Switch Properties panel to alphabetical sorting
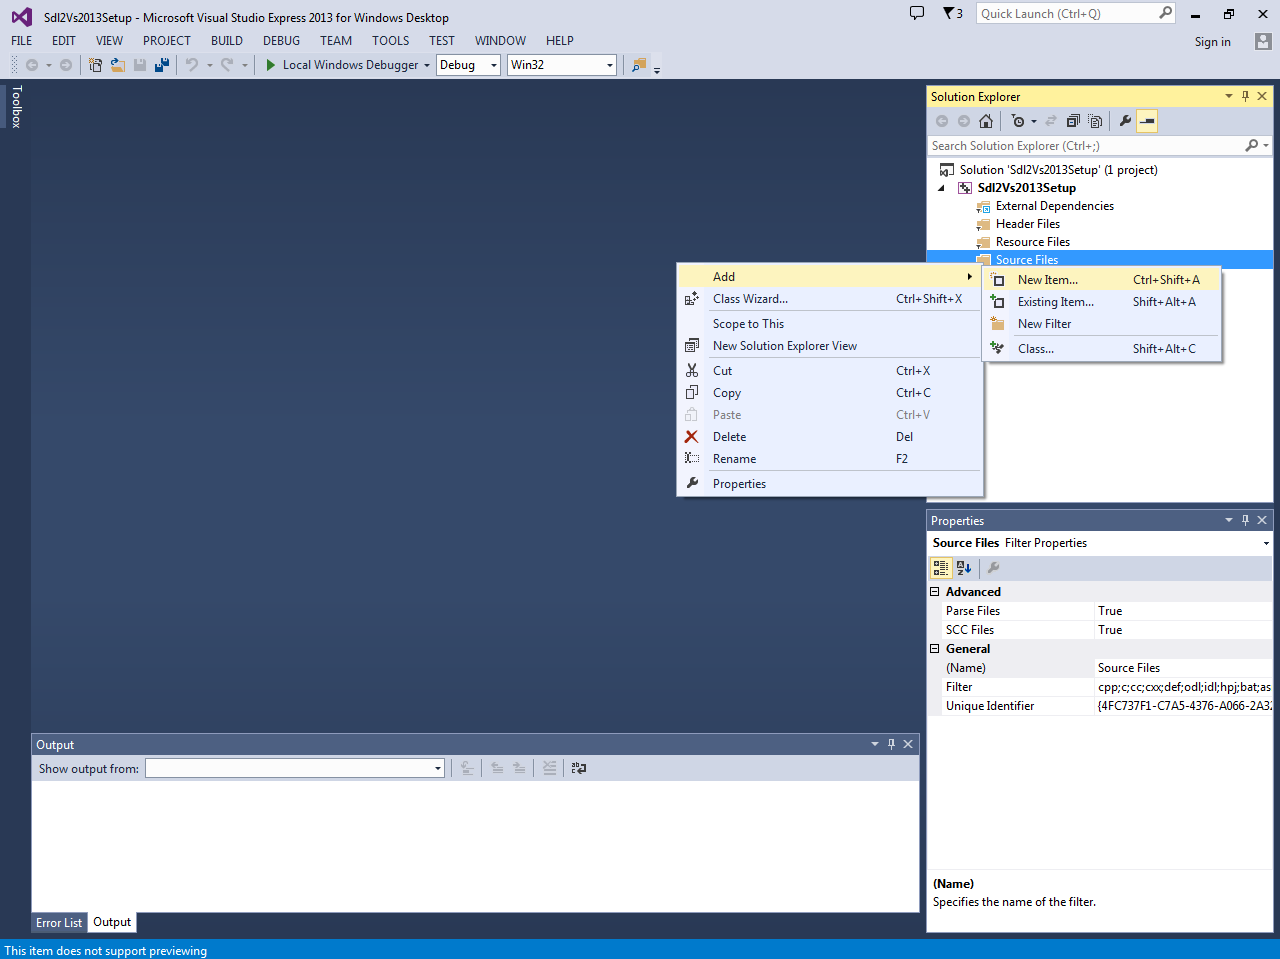Screen dimensions: 1280x959 coord(963,567)
